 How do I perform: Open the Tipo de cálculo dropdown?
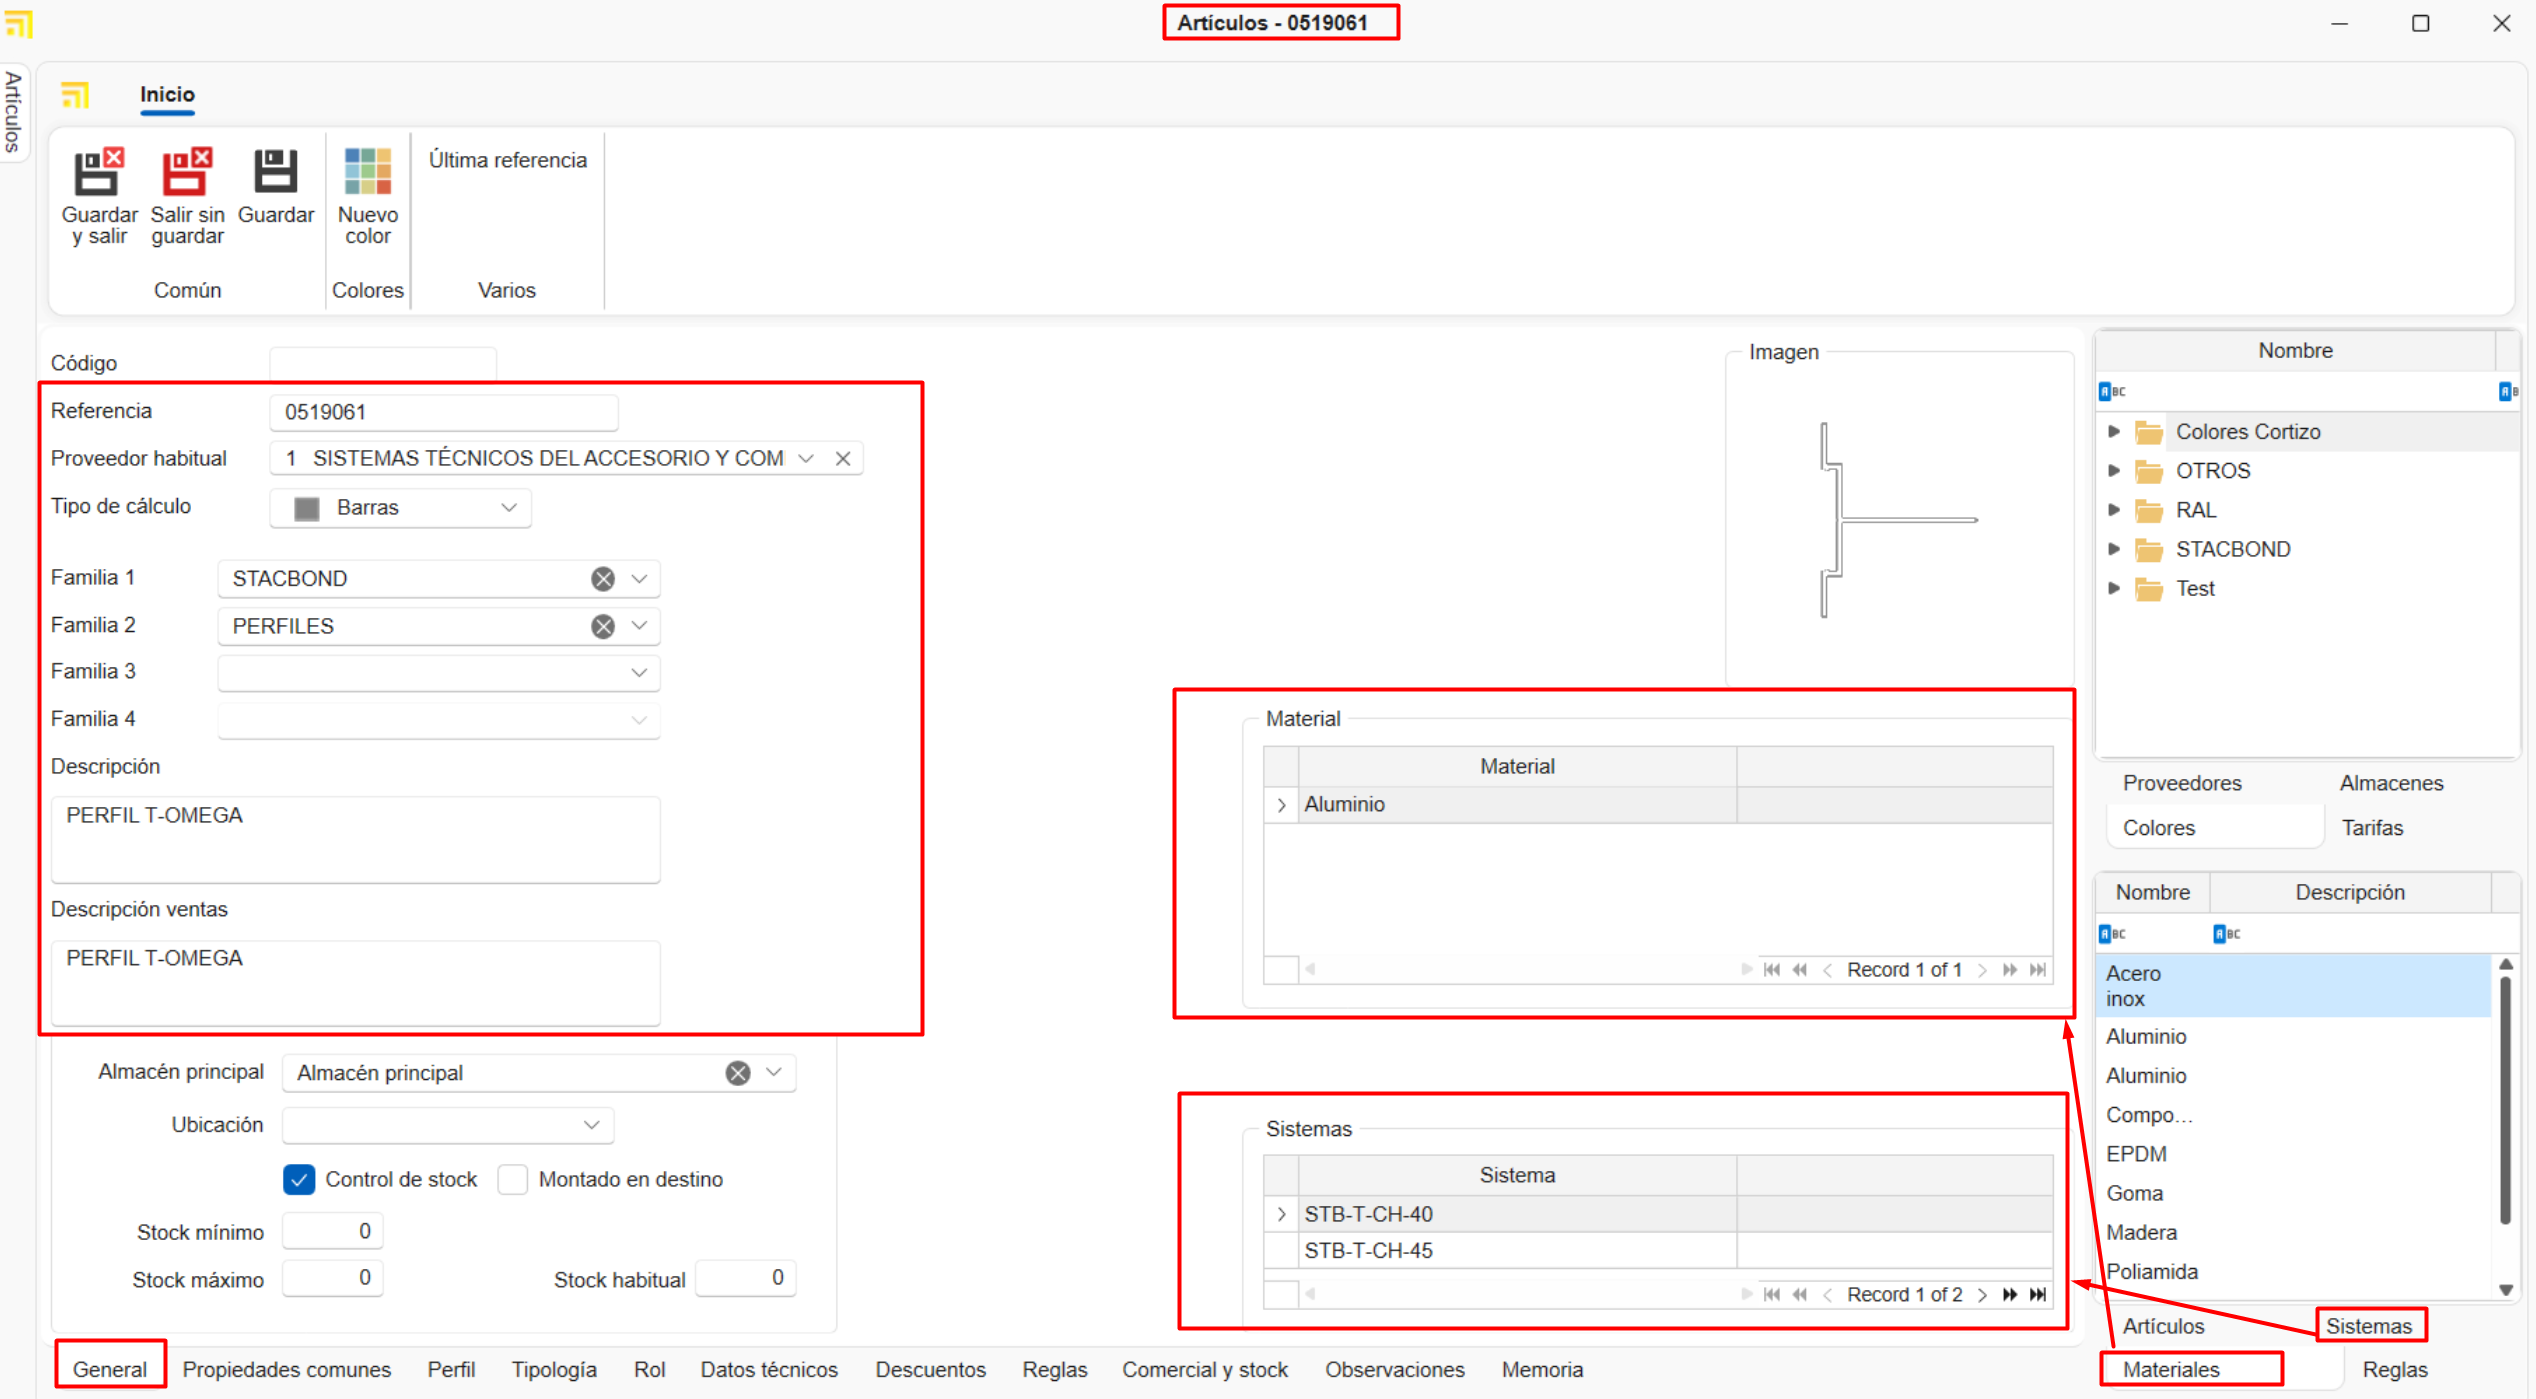pyautogui.click(x=508, y=508)
